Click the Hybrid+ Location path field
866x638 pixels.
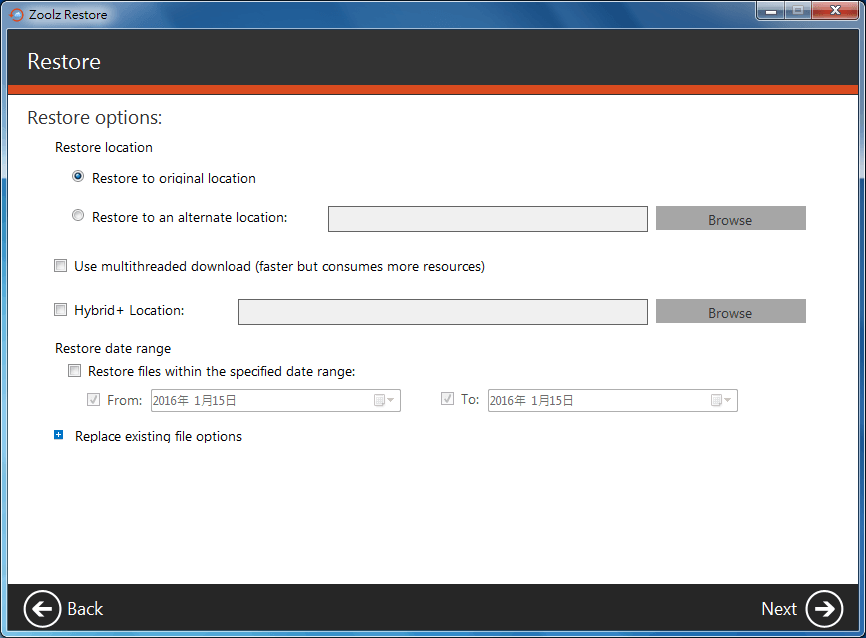coord(442,312)
